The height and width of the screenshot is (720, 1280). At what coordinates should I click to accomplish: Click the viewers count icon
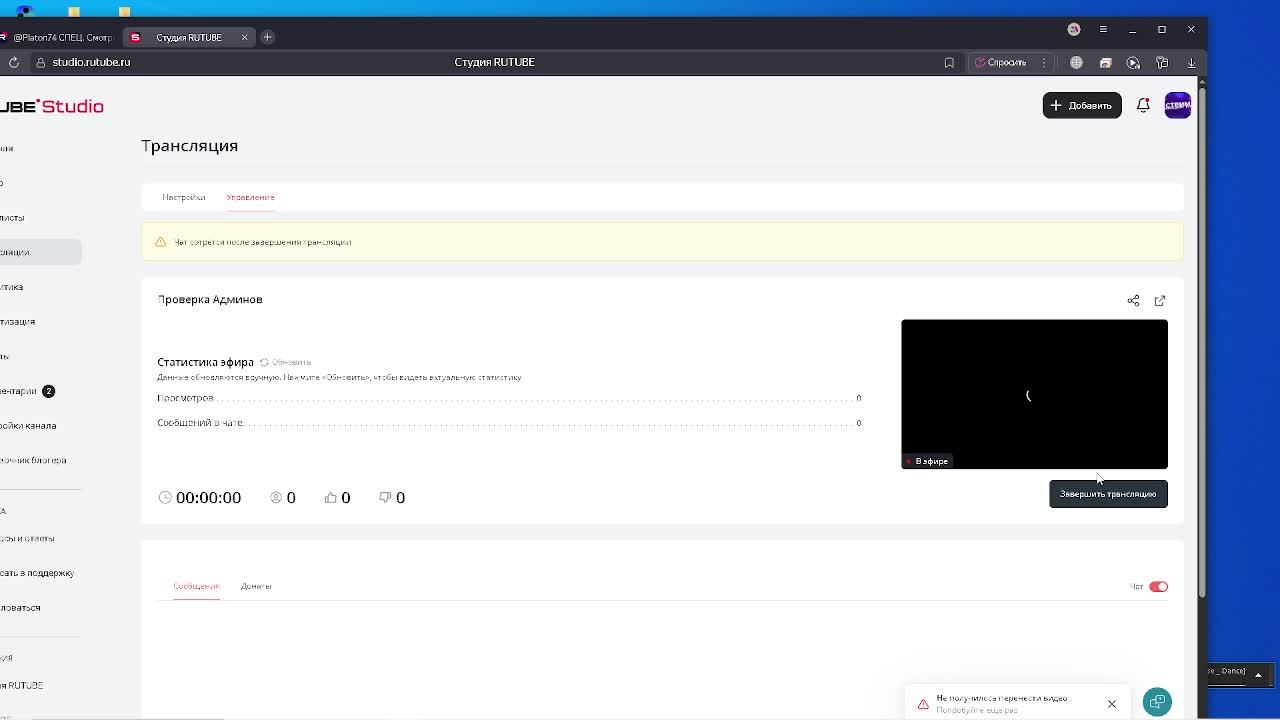276,497
